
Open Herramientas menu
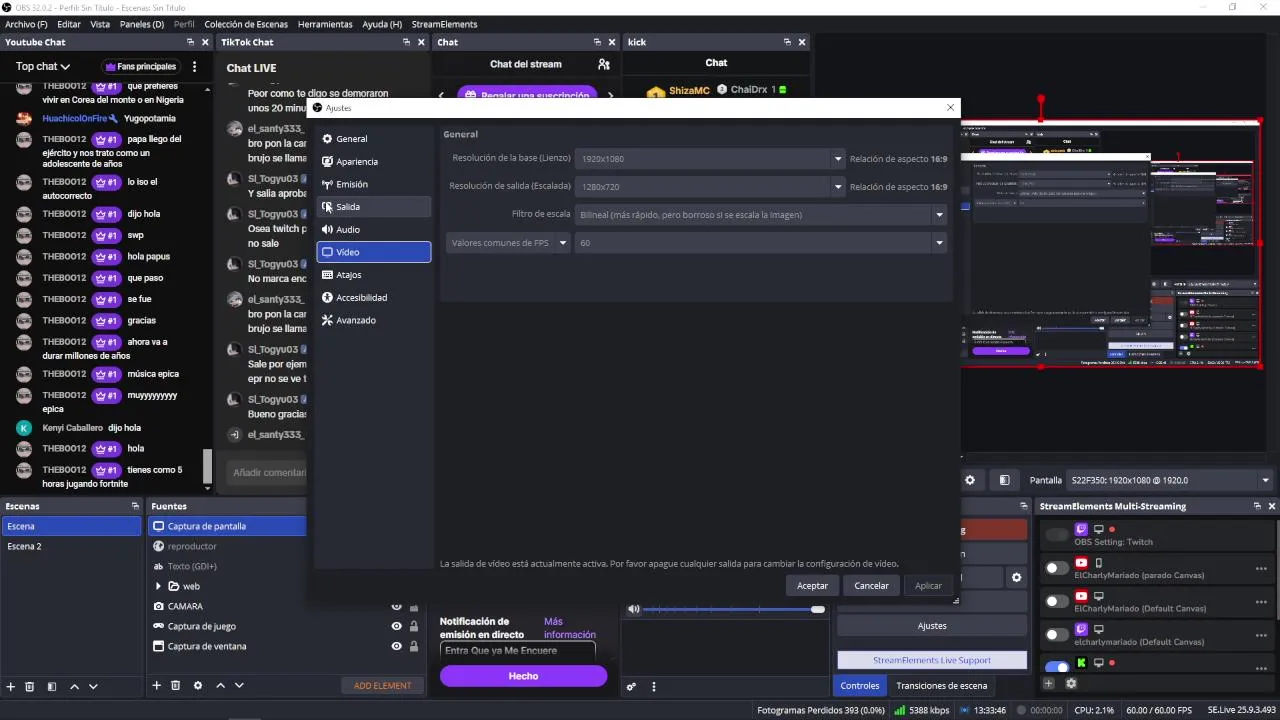tap(325, 24)
